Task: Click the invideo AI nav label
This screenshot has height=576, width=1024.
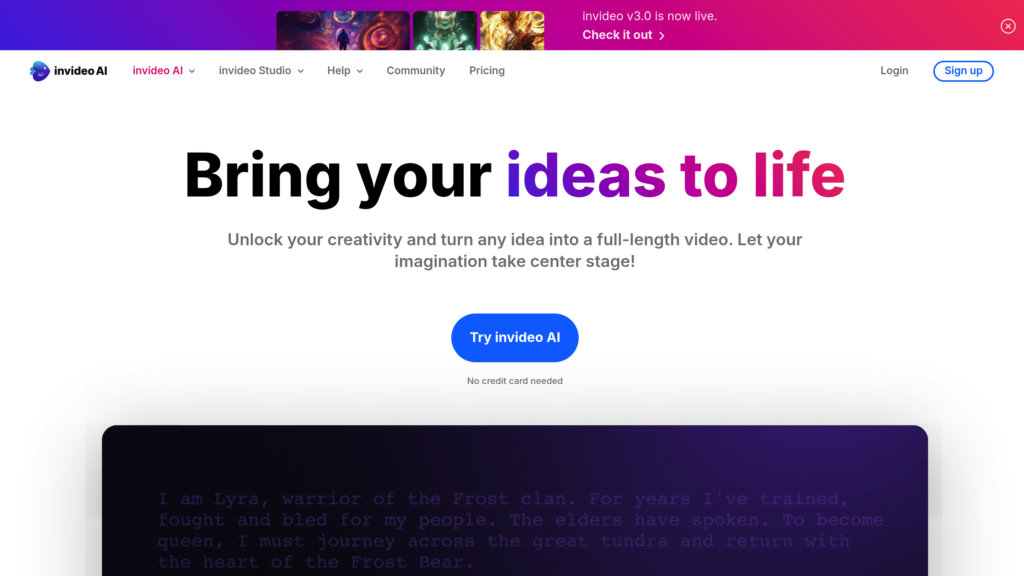Action: click(157, 71)
